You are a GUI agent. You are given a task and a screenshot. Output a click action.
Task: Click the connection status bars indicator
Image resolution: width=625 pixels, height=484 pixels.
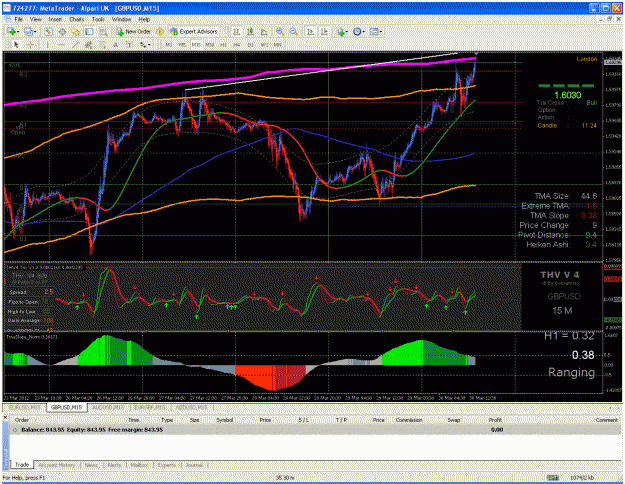pos(552,477)
